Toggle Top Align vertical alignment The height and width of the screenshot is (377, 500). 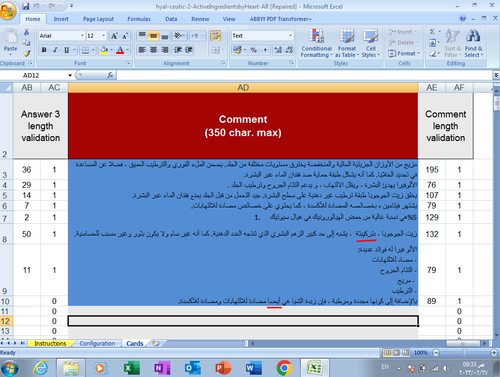pyautogui.click(x=142, y=36)
